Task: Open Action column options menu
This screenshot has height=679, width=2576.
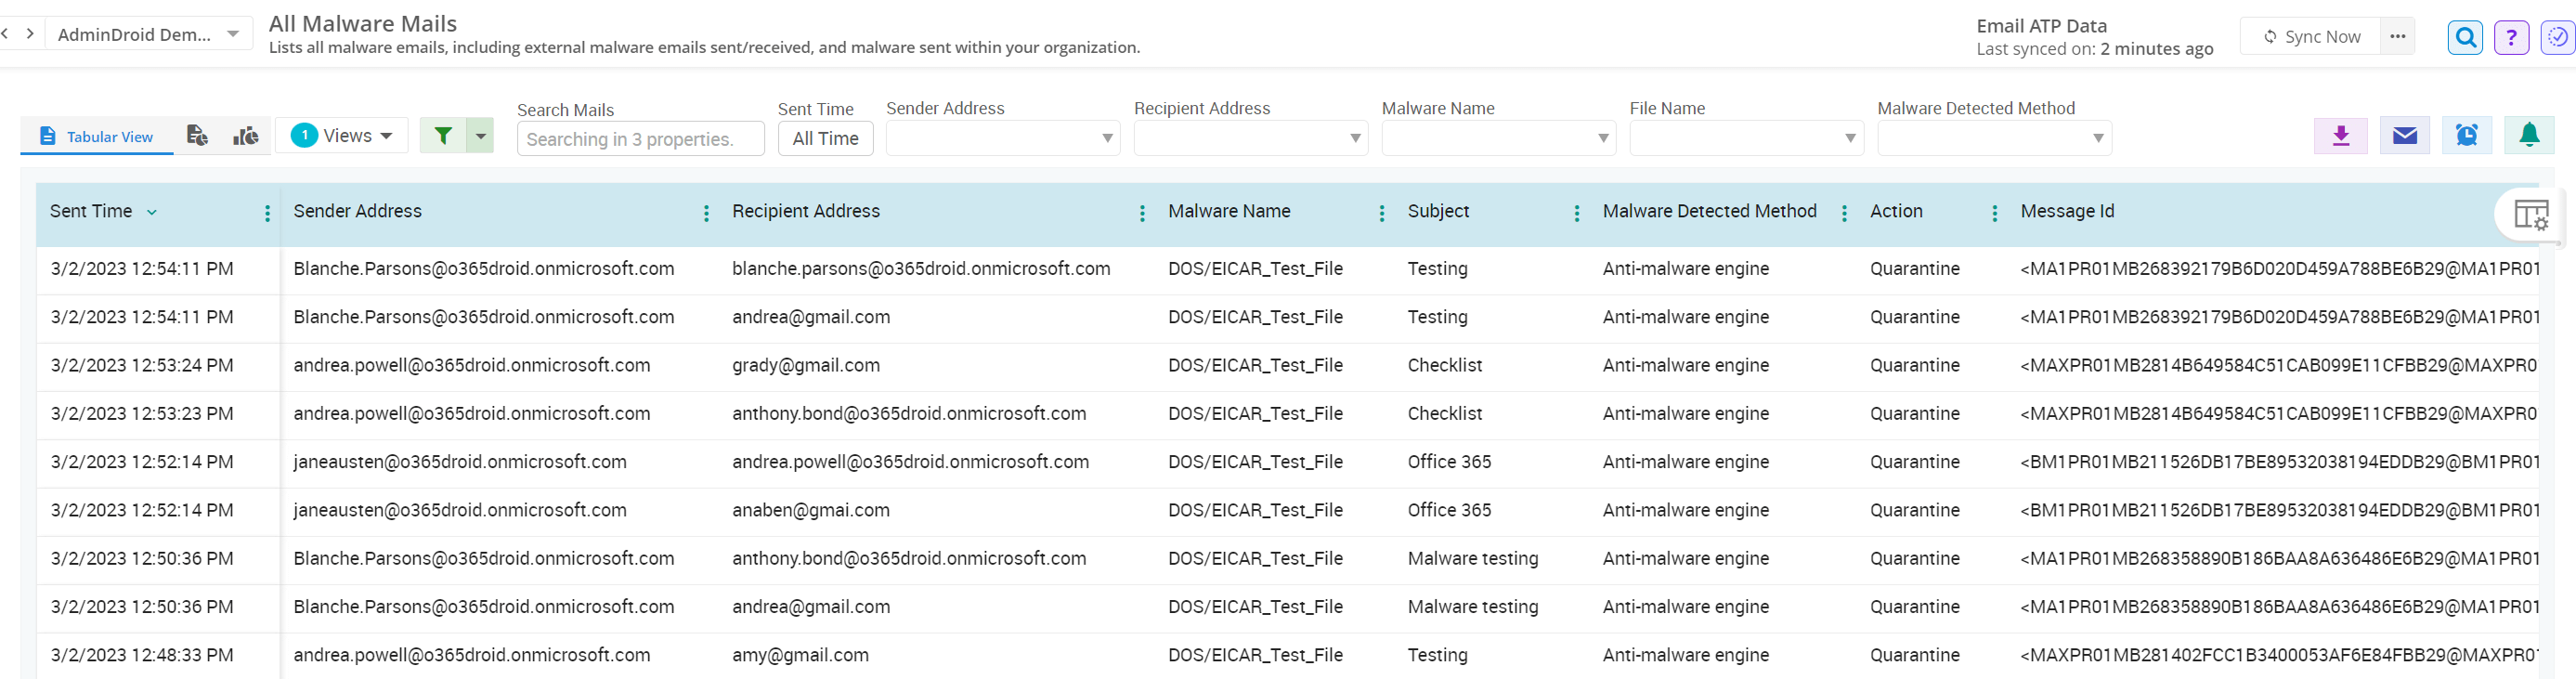Action: tap(1994, 213)
